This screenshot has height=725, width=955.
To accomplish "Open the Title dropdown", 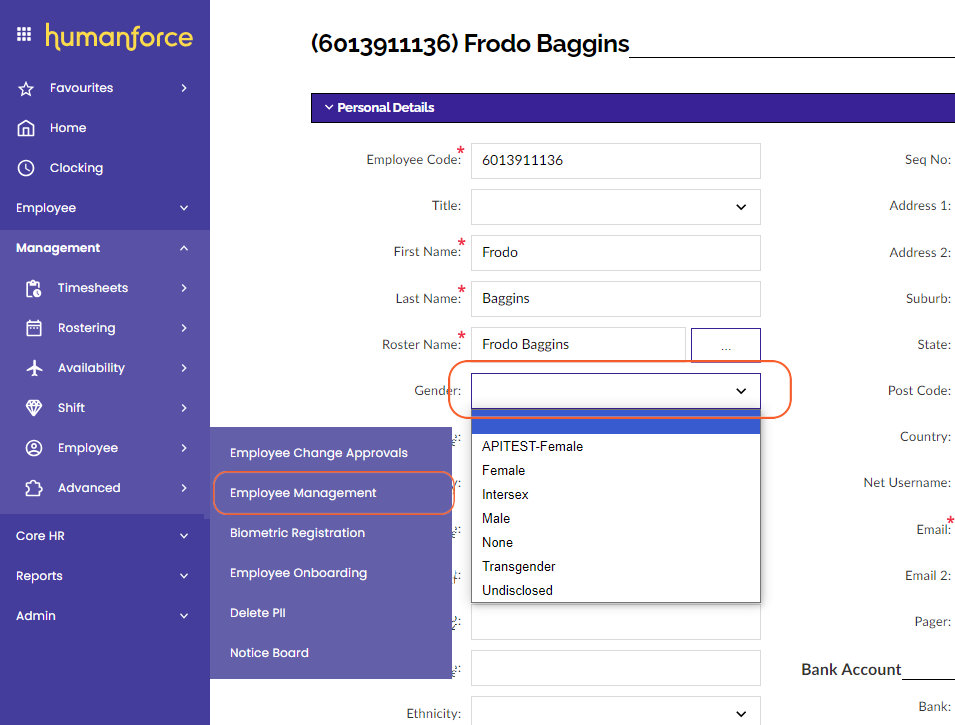I will point(615,207).
